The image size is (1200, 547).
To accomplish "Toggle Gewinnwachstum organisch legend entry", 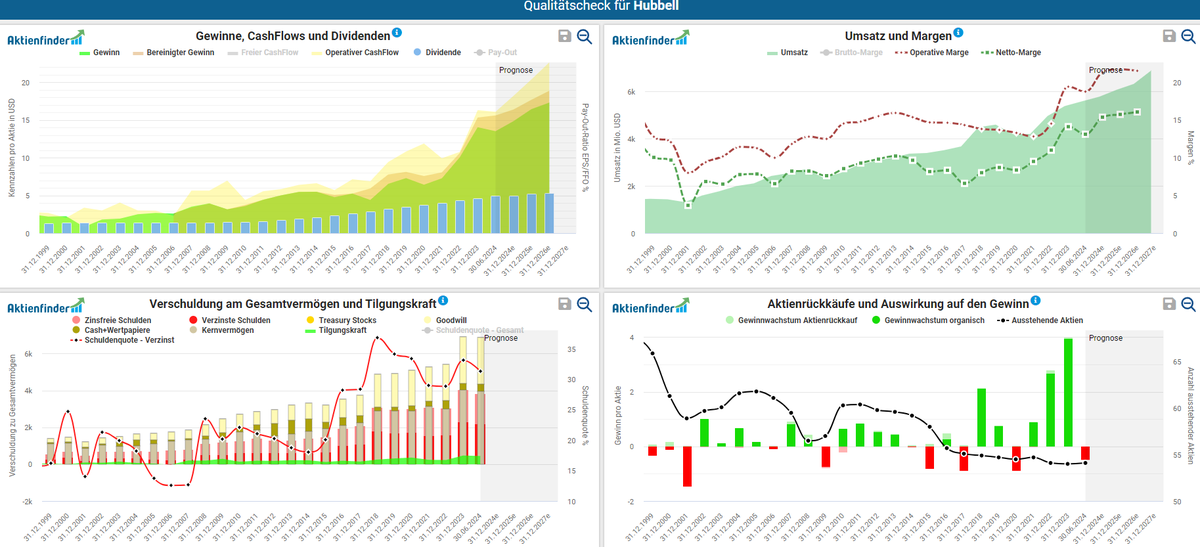I will click(926, 320).
